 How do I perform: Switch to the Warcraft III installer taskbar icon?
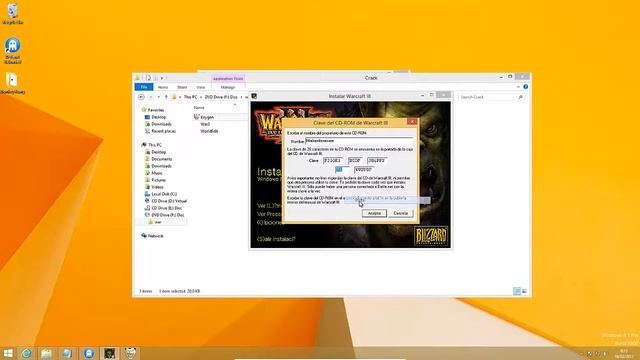[x=109, y=353]
